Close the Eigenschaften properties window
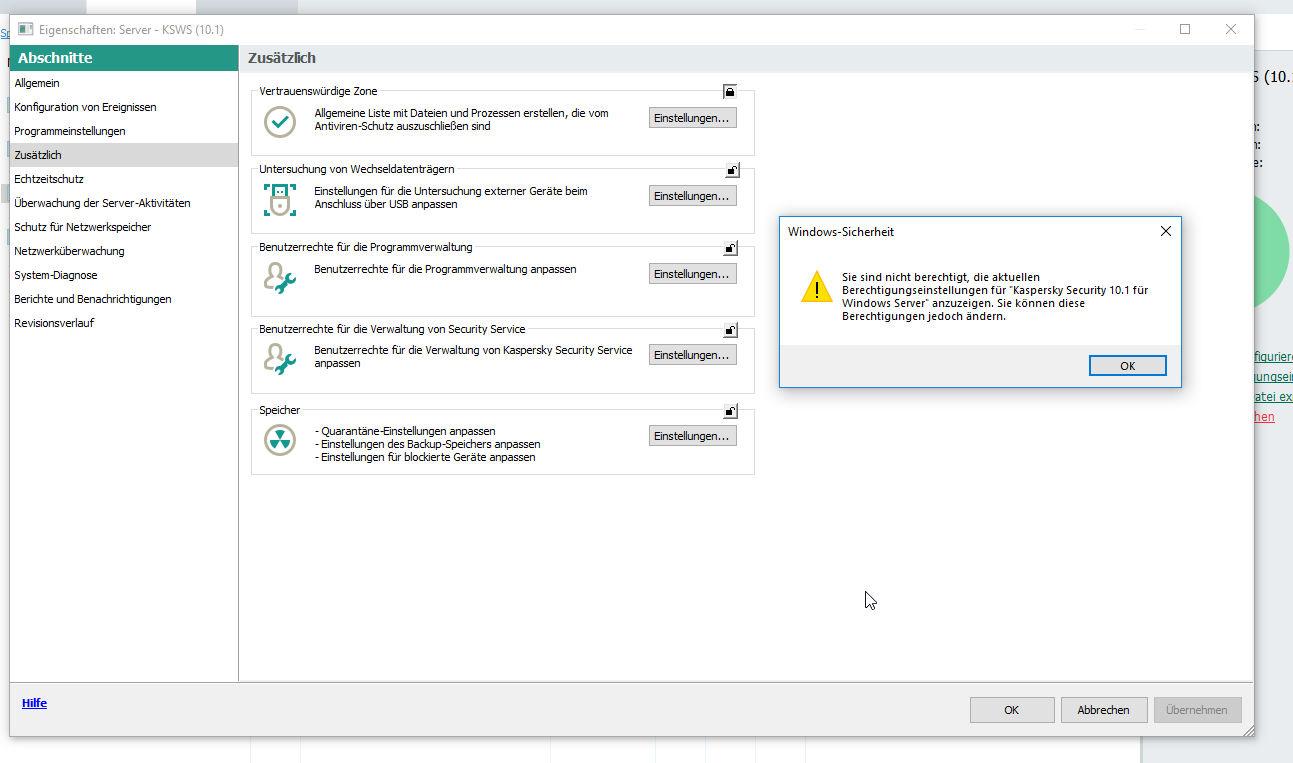The width and height of the screenshot is (1293, 763). 1231,29
